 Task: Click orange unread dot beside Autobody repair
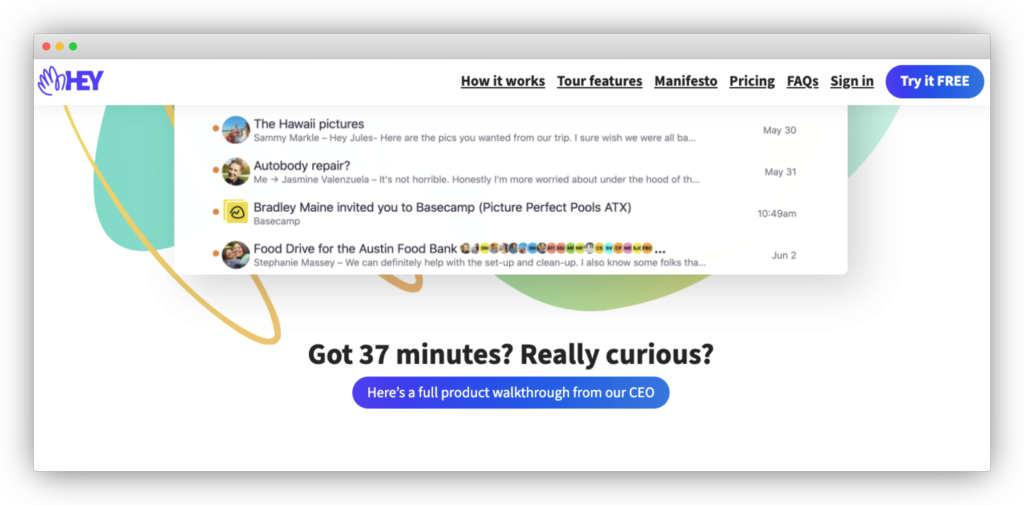(216, 171)
